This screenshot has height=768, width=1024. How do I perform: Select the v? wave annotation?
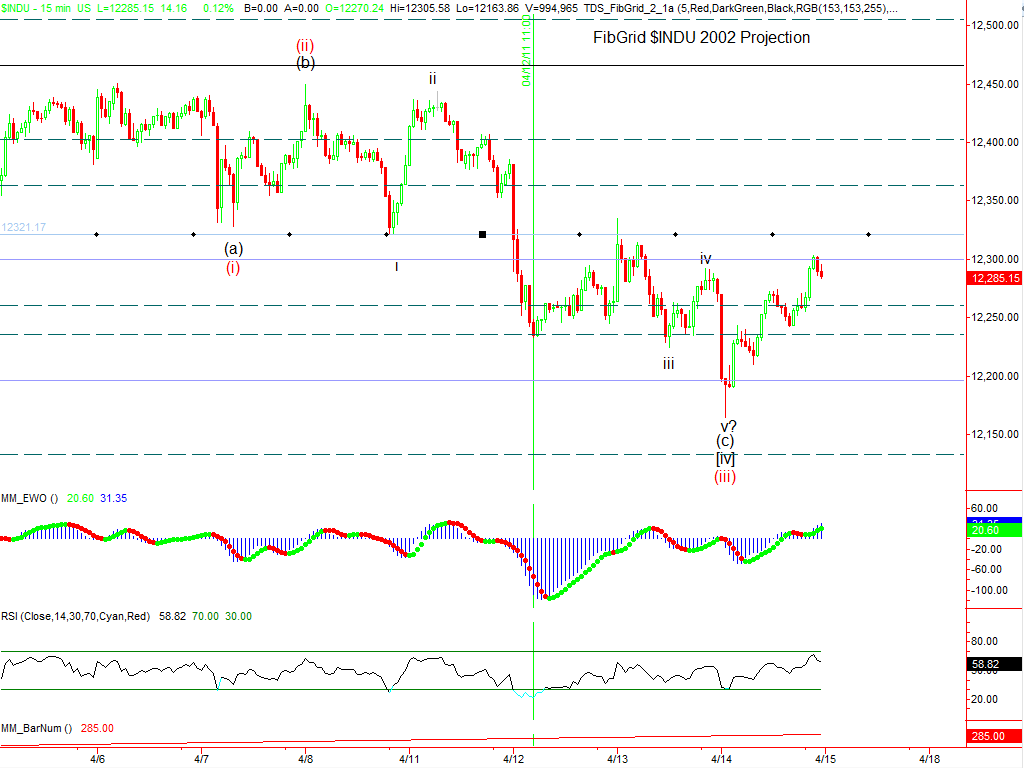(x=729, y=425)
